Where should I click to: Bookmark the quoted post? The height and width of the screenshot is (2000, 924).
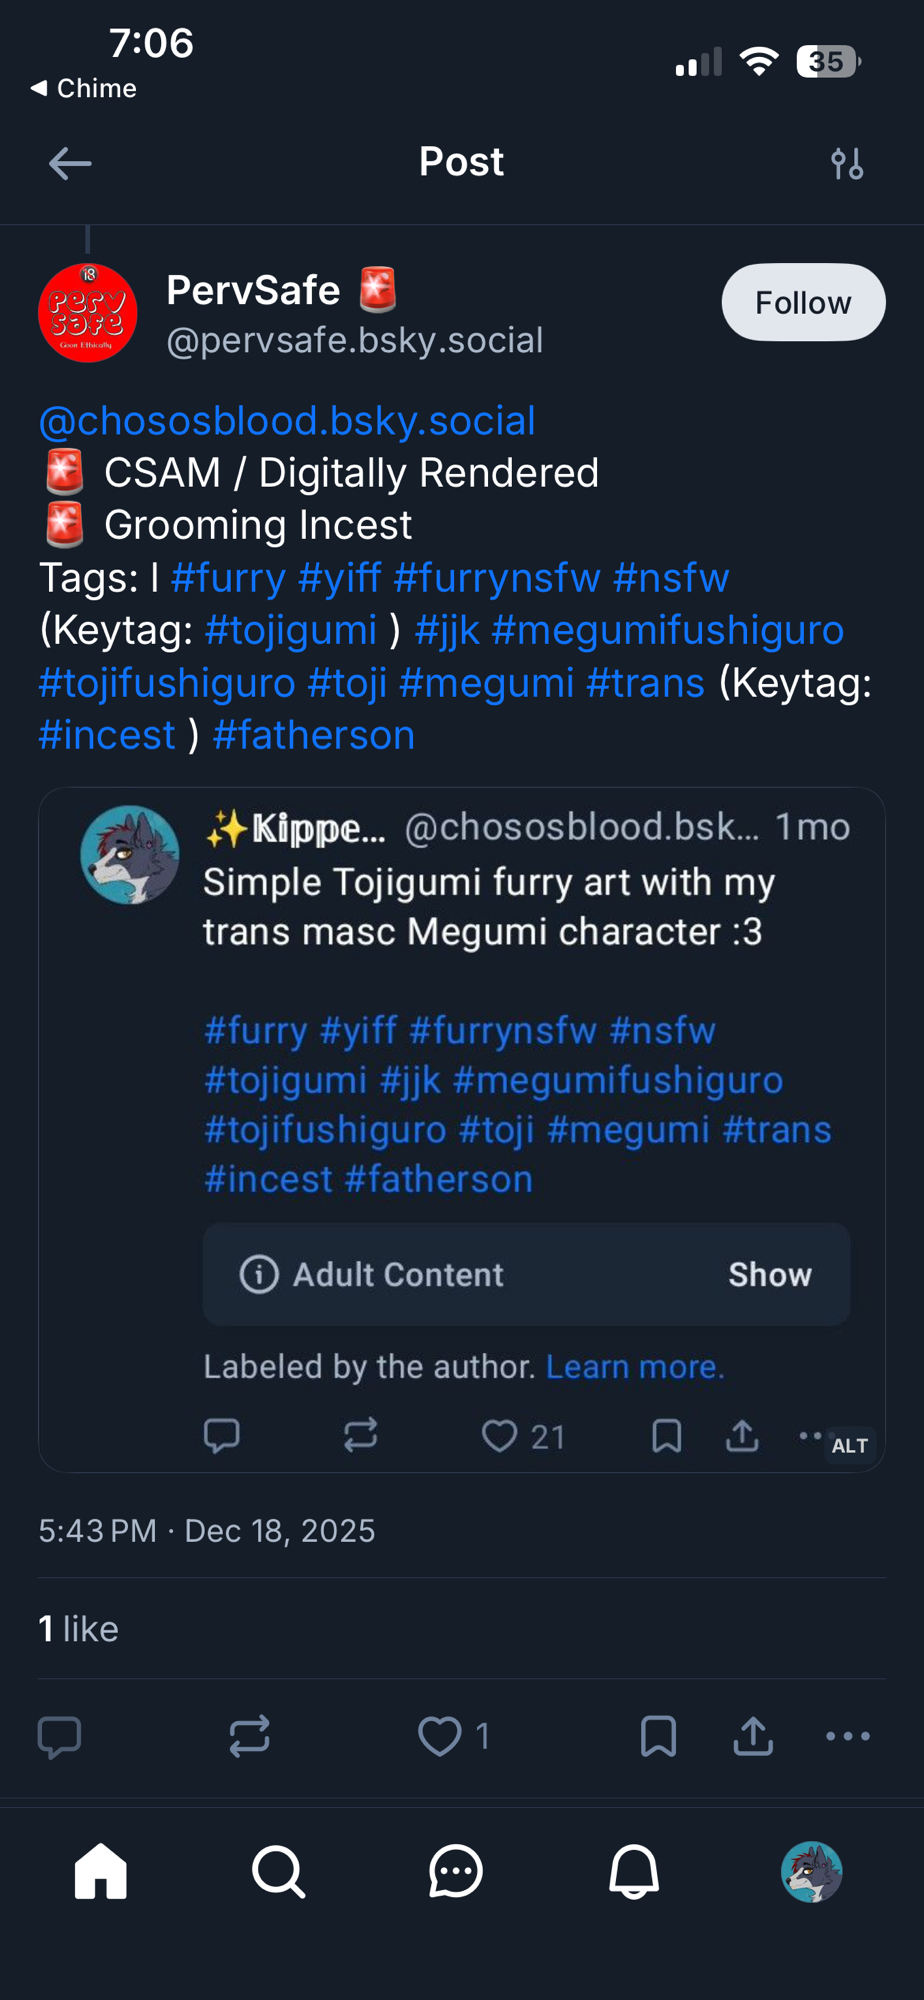[x=666, y=1436]
